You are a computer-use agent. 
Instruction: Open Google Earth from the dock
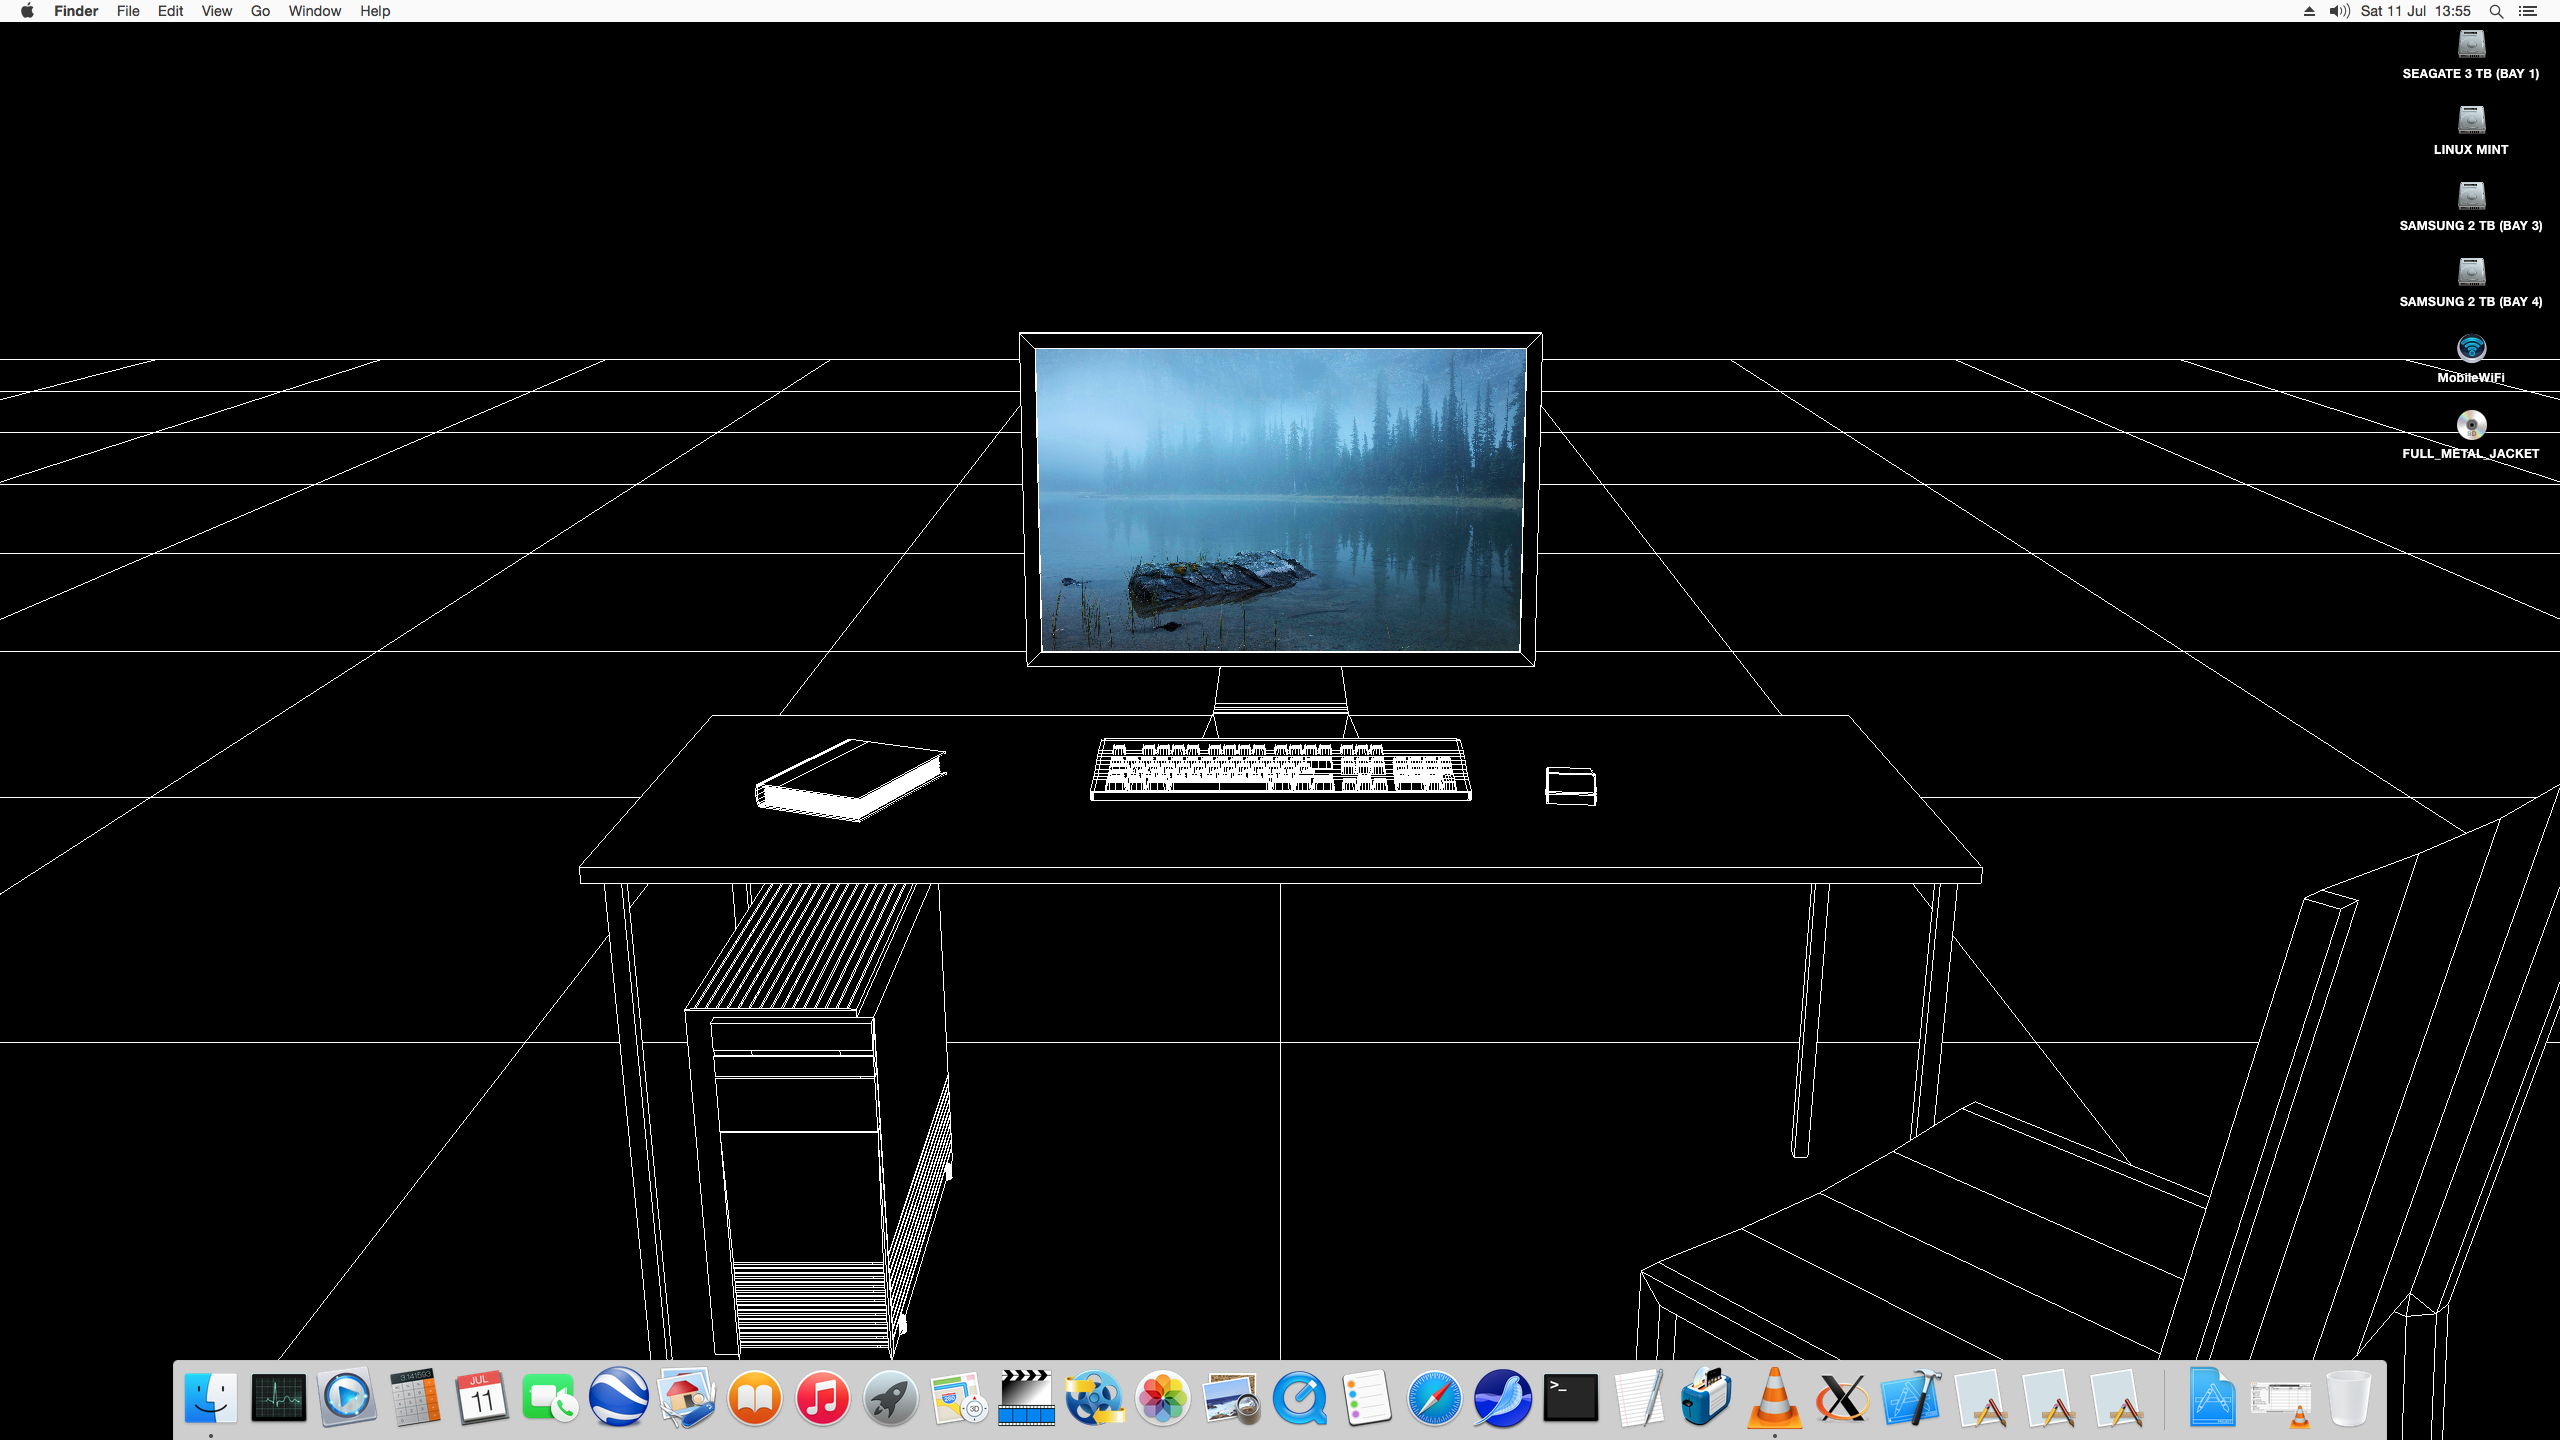pos(618,1397)
